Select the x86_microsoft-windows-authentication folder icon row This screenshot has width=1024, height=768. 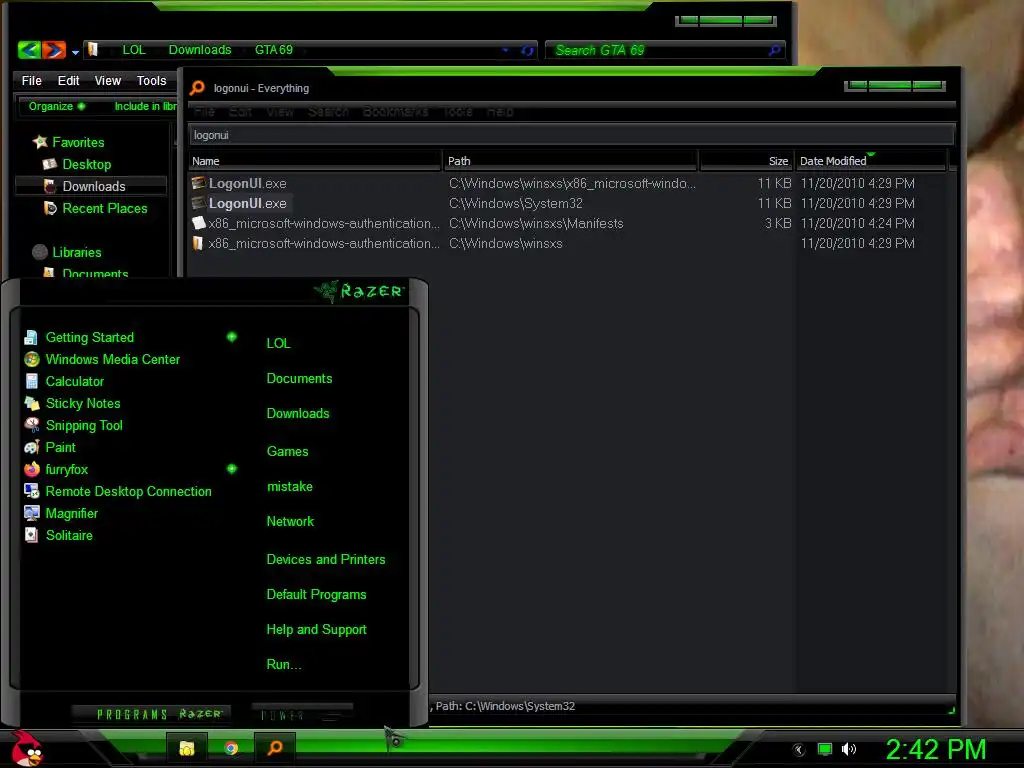point(197,244)
